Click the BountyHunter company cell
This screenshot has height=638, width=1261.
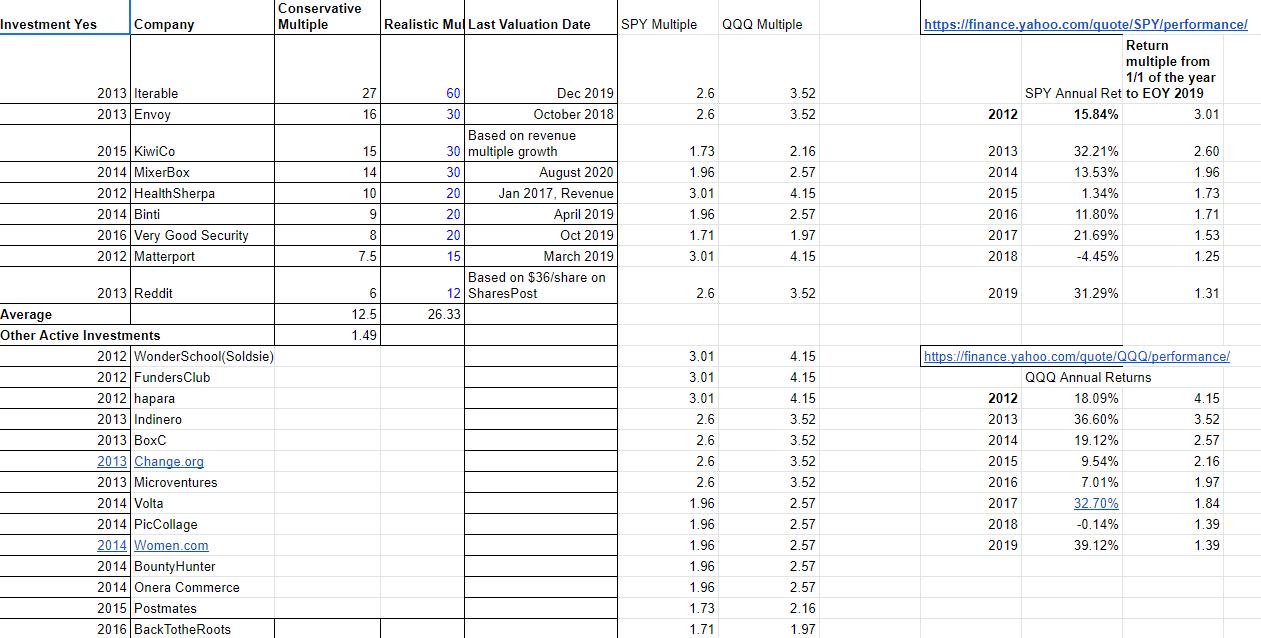click(202, 566)
